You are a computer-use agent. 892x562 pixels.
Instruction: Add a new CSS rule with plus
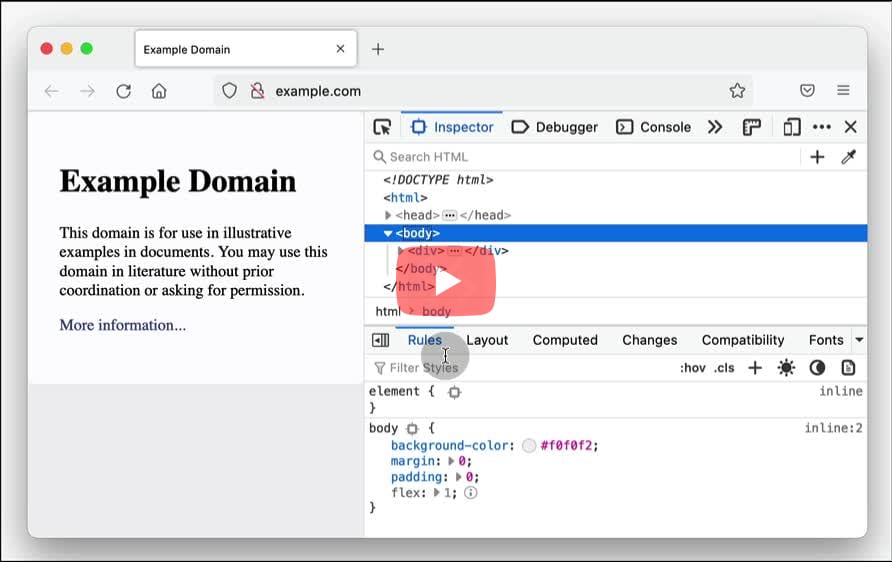[755, 368]
